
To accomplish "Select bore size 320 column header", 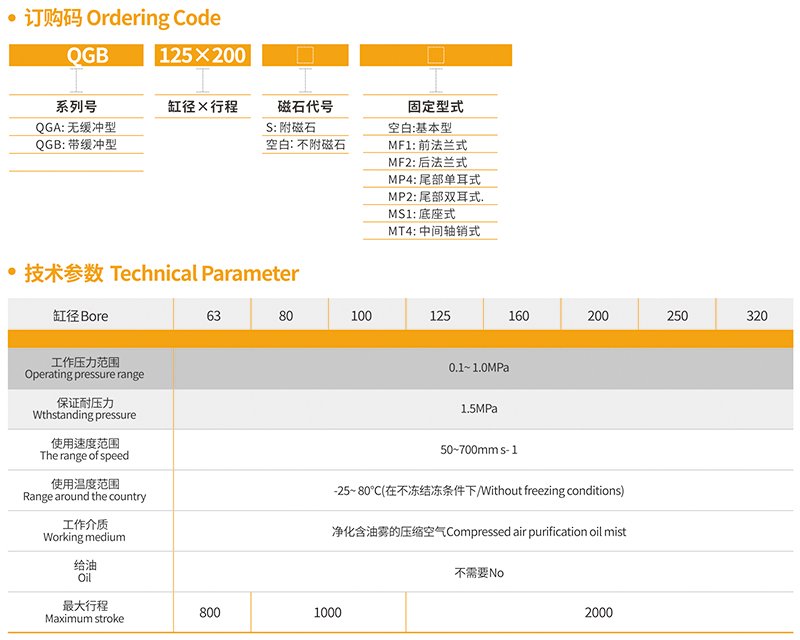I will click(757, 315).
